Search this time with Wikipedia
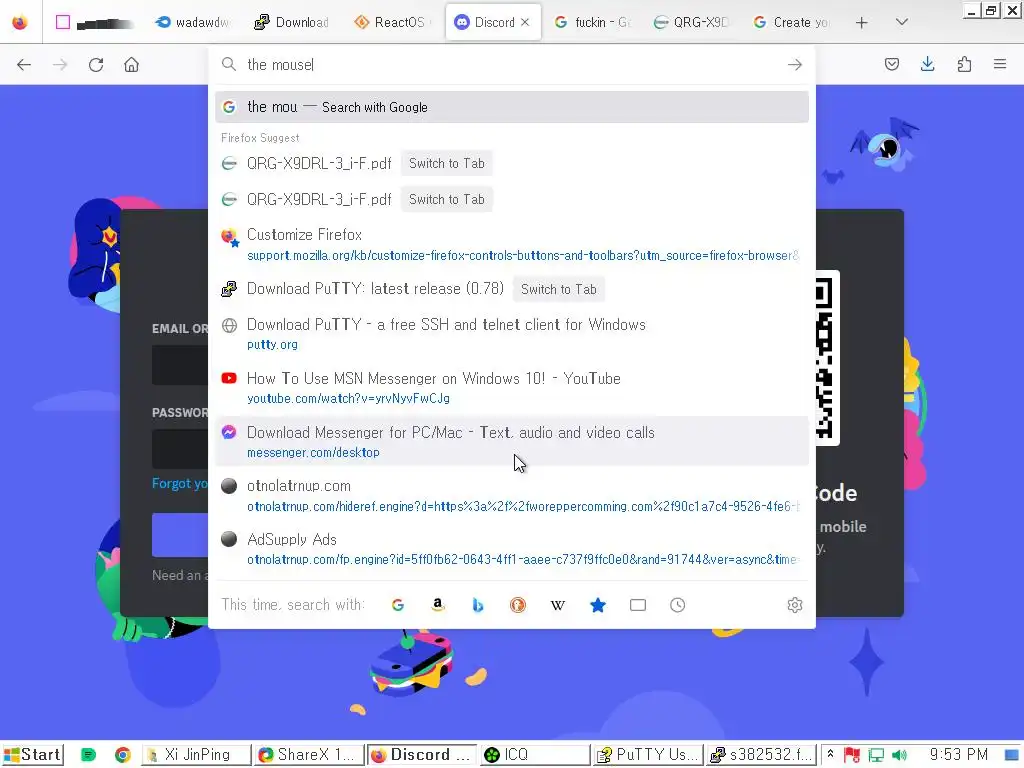 click(558, 605)
